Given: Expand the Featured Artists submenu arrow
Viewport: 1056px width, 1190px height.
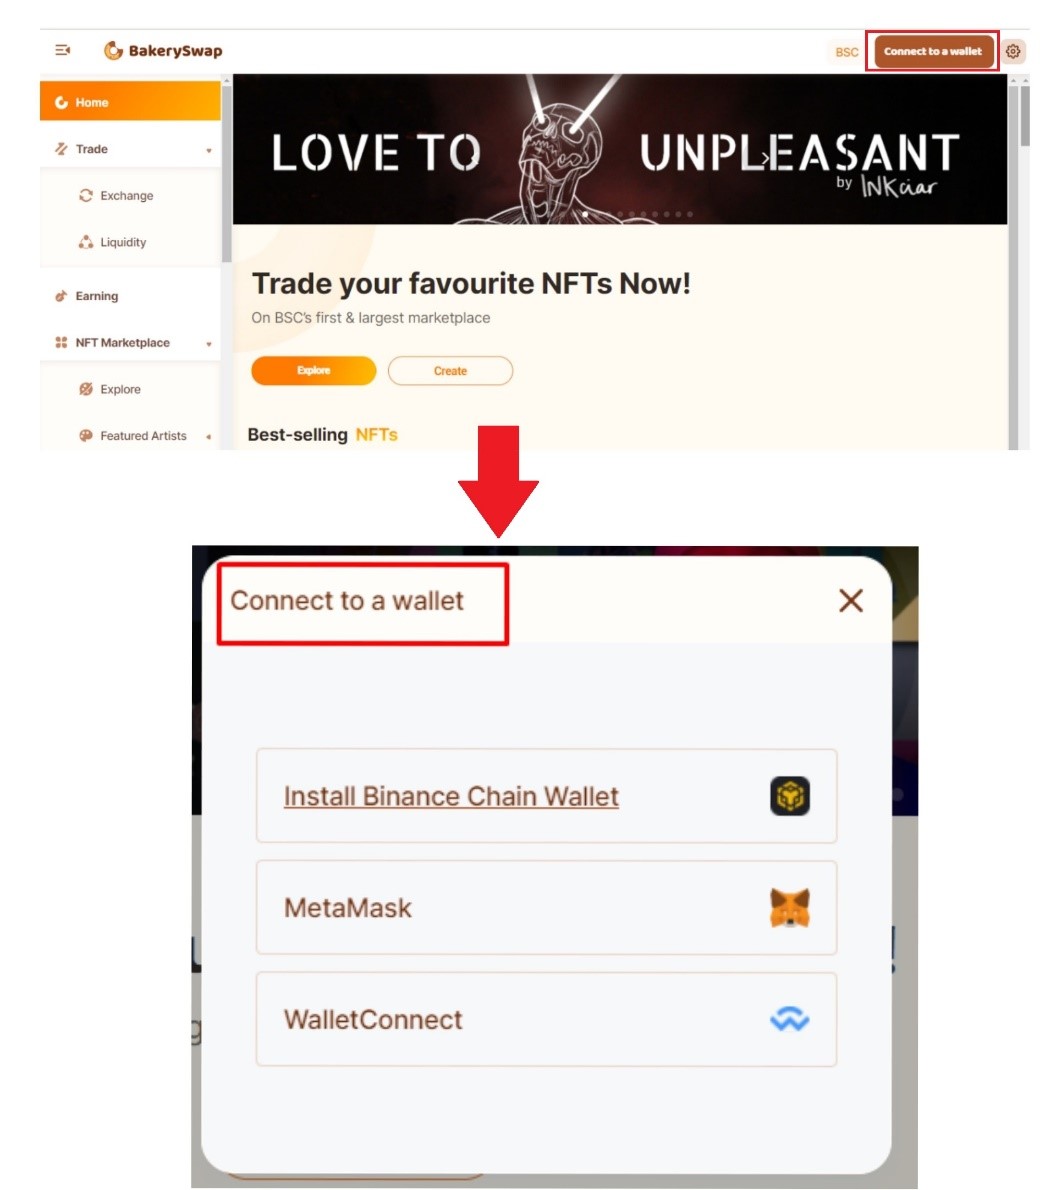Looking at the screenshot, I should 209,436.
